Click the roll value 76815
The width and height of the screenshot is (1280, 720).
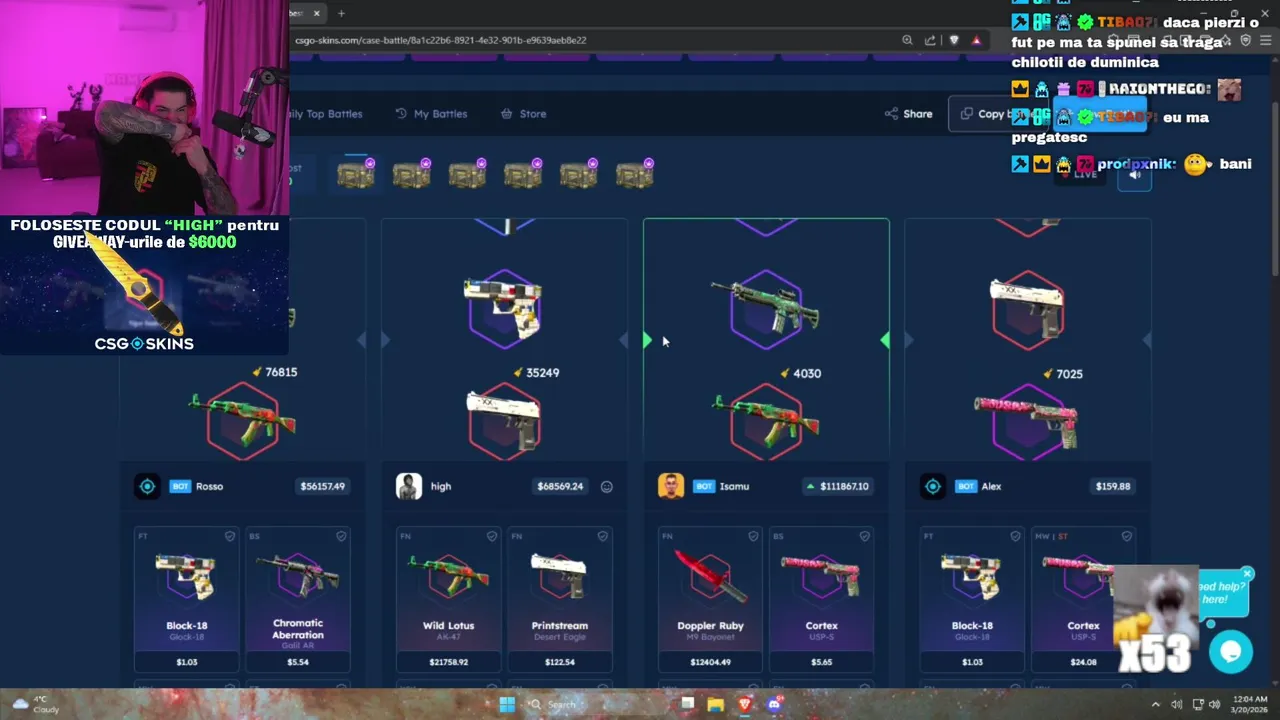coord(281,372)
